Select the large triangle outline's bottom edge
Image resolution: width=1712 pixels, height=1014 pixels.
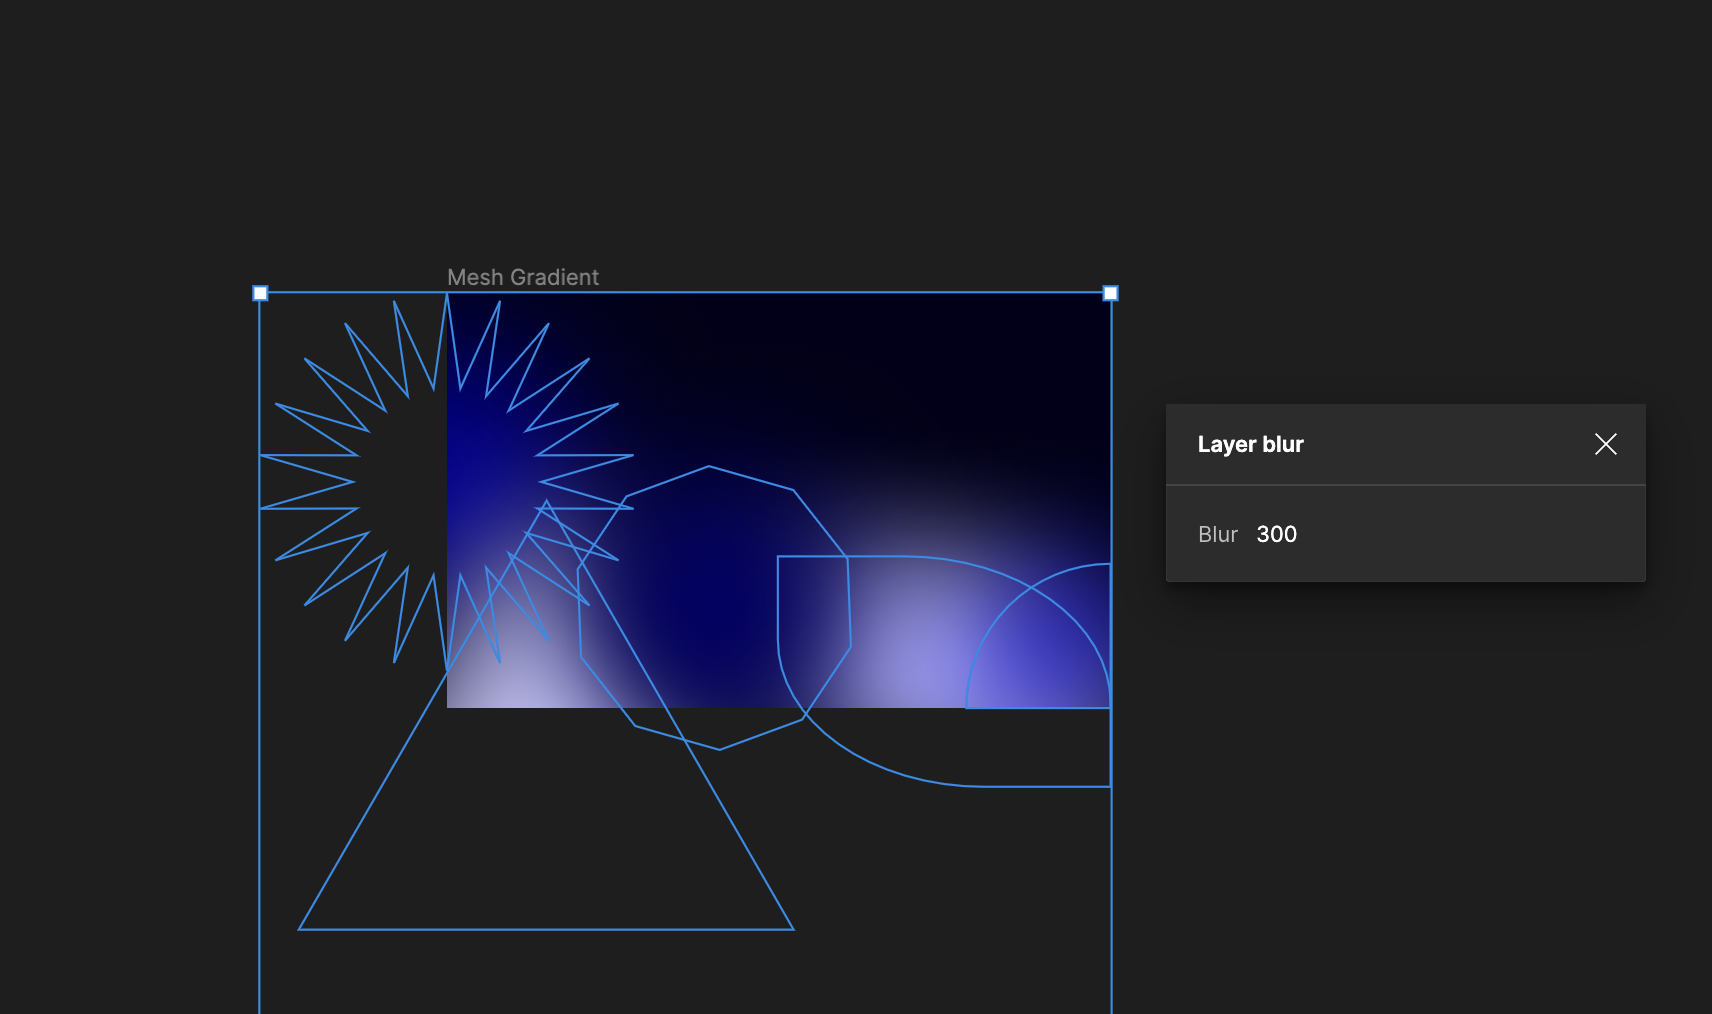546,929
